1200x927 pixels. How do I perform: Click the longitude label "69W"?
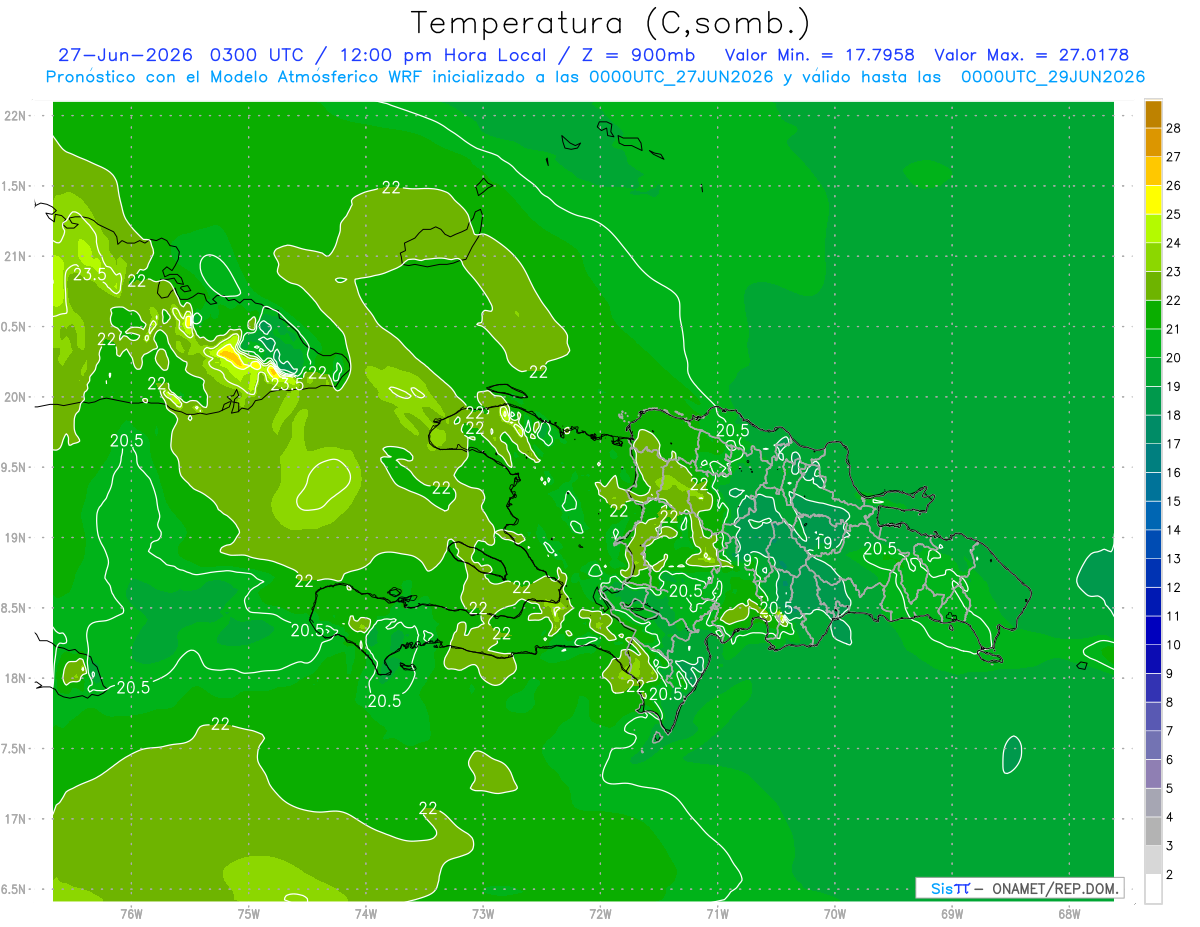click(x=952, y=913)
